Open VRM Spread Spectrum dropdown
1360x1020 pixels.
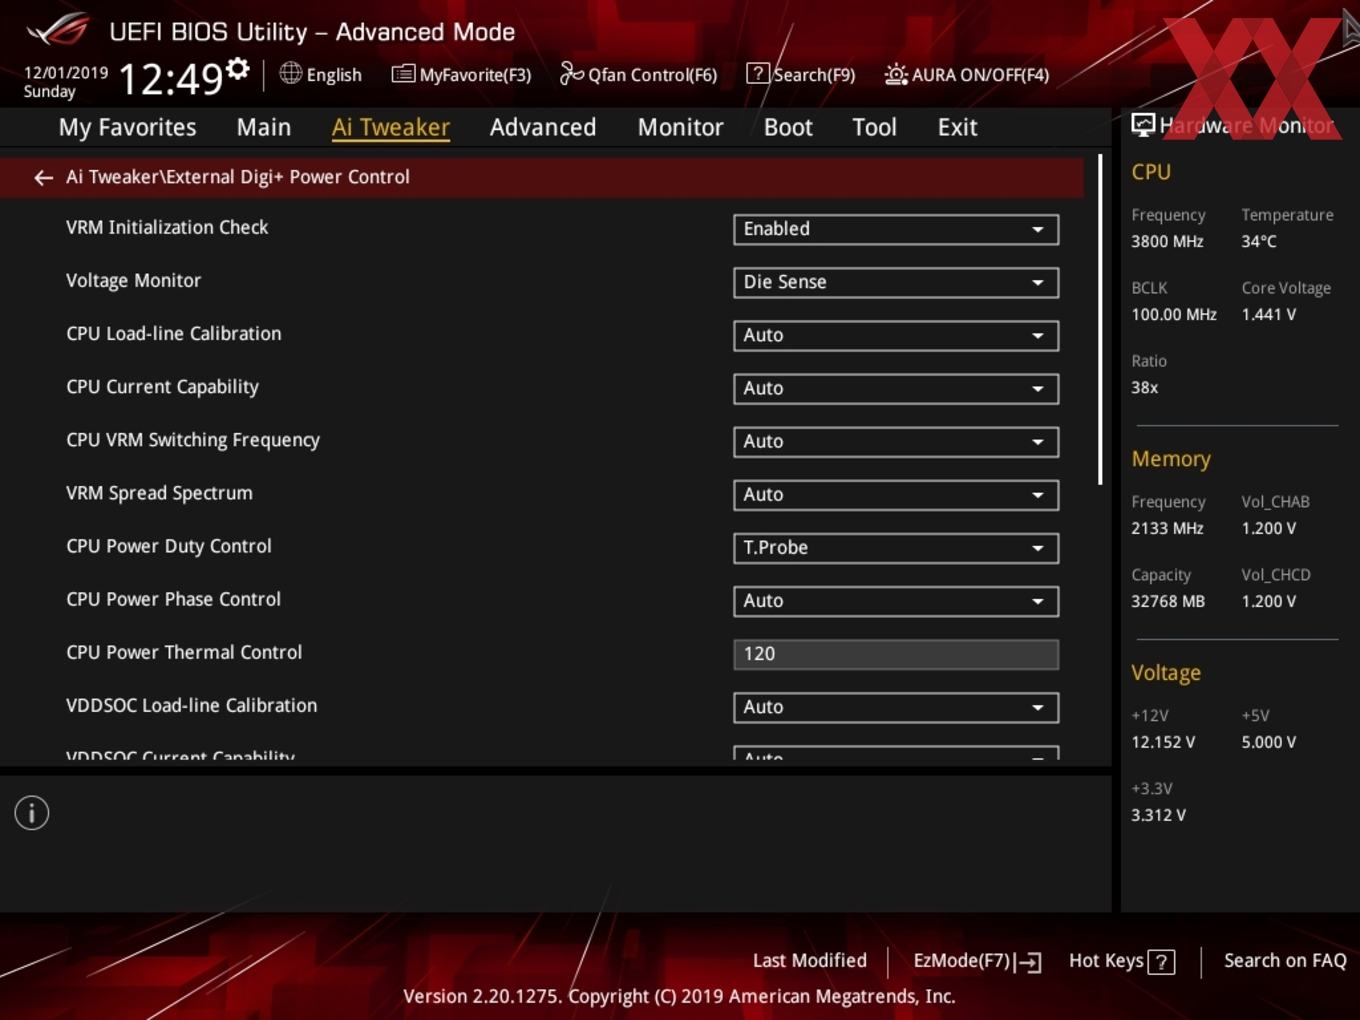coord(895,494)
